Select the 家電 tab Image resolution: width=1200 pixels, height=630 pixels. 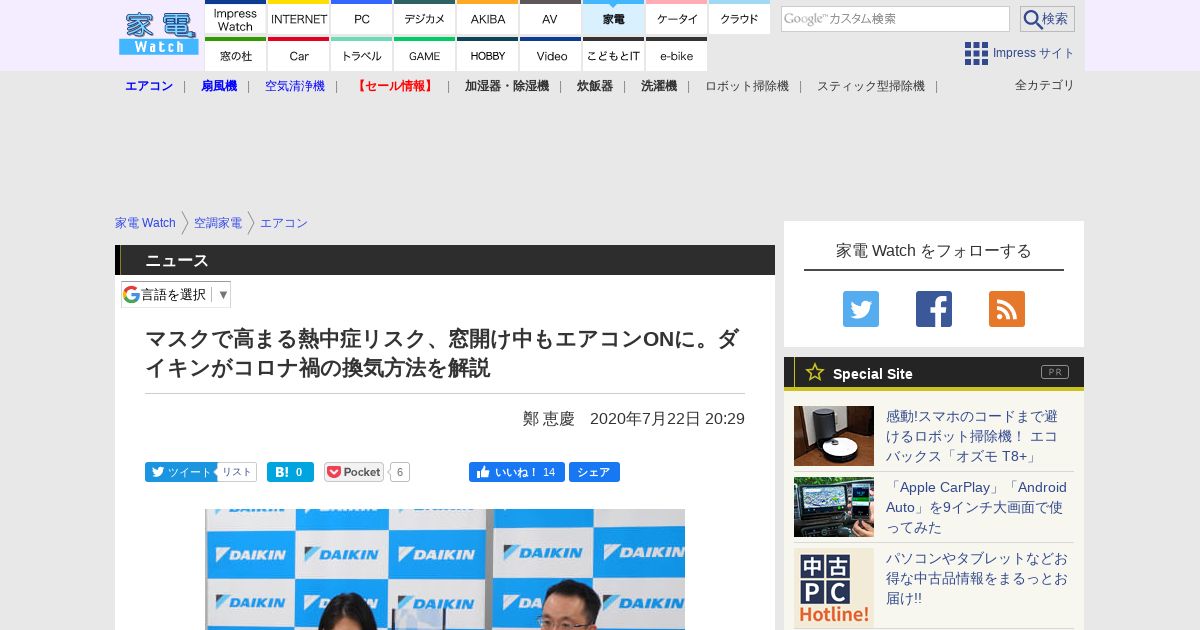(613, 19)
